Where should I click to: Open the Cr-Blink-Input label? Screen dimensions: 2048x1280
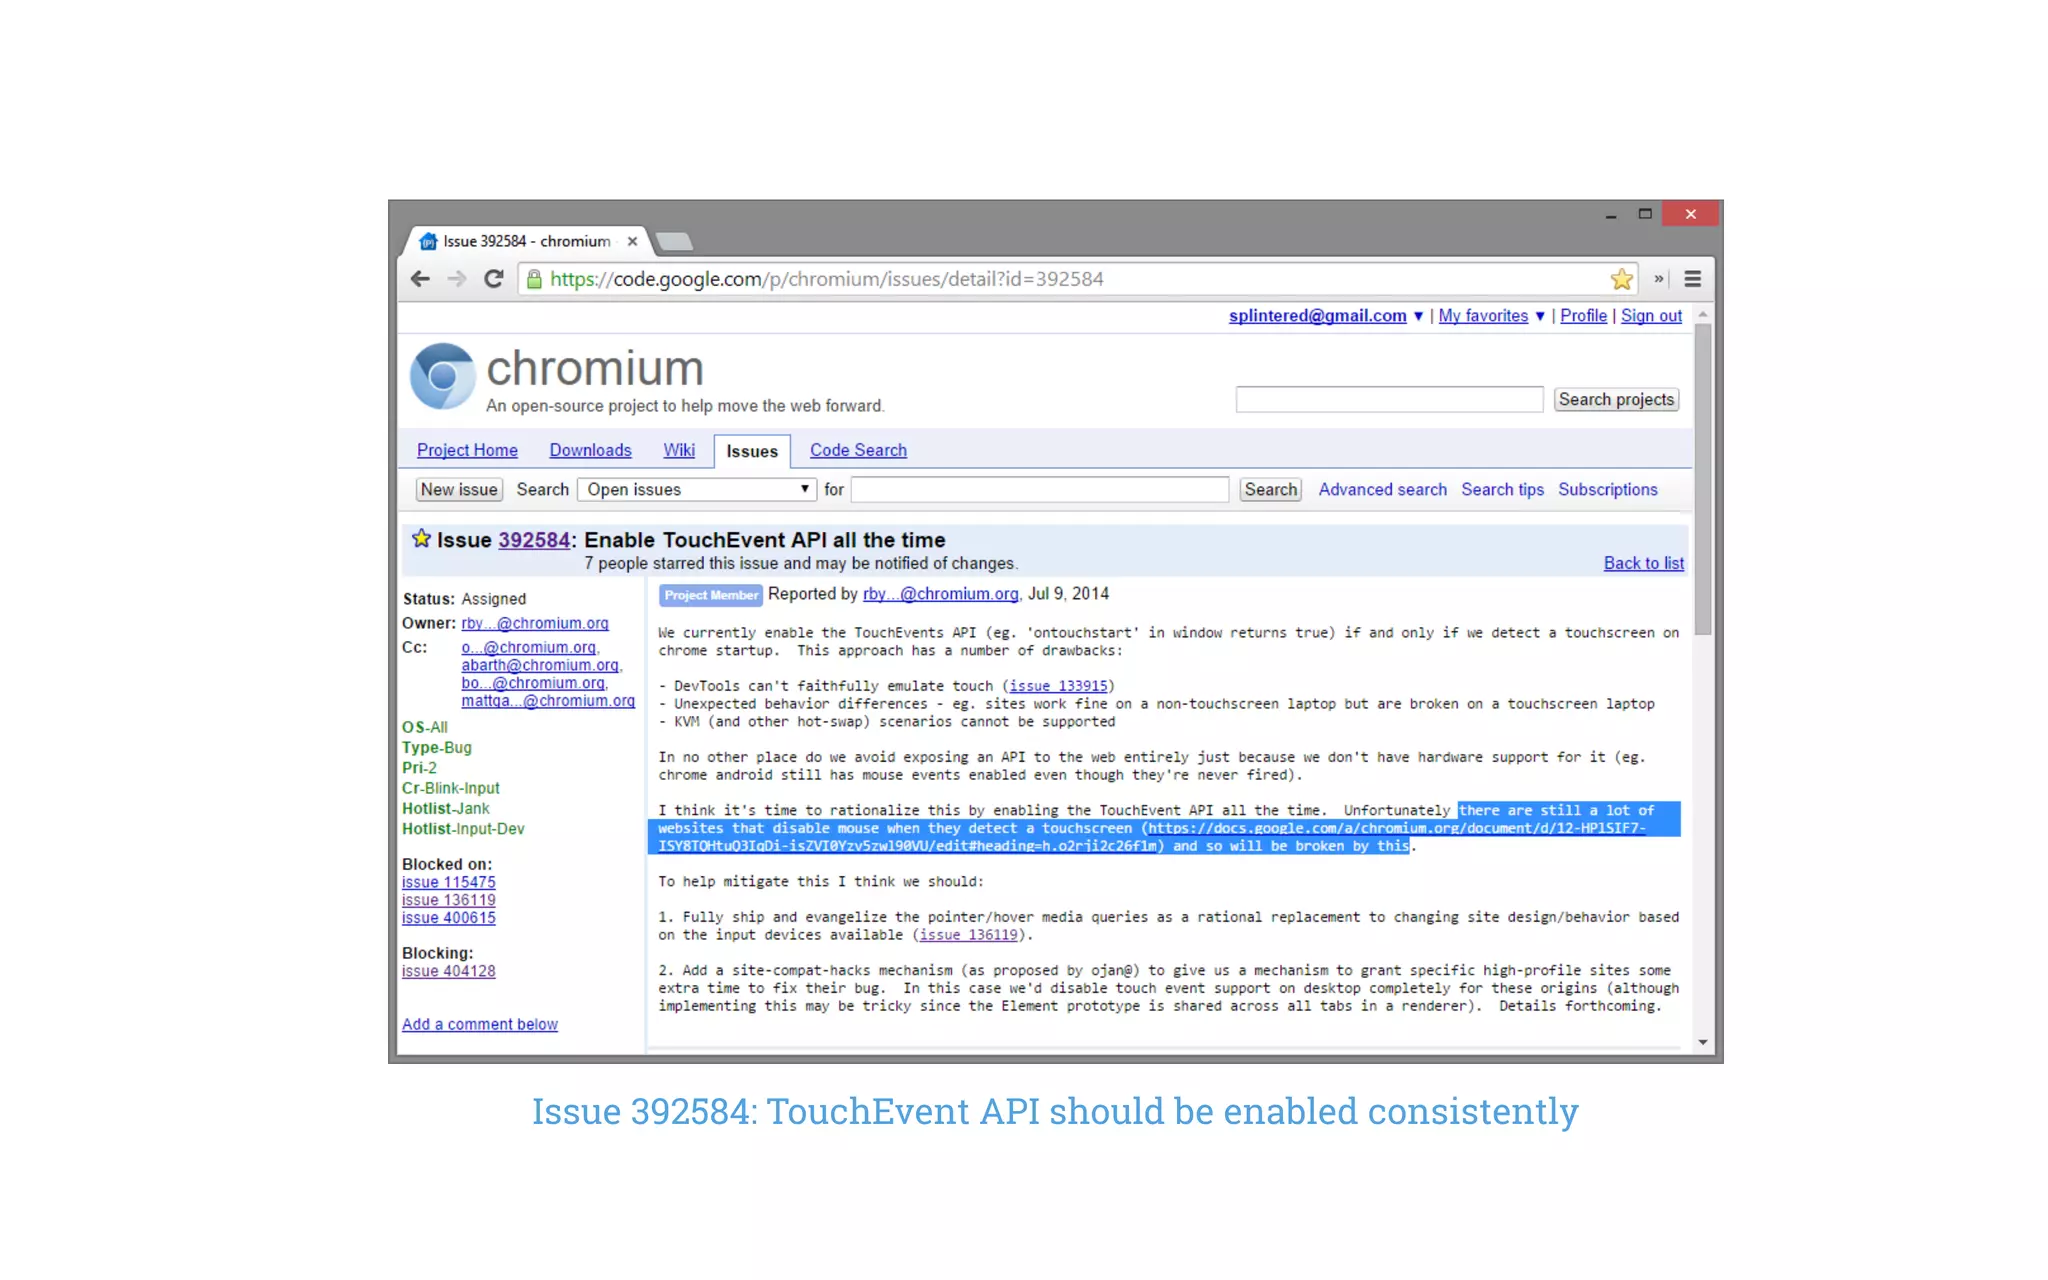450,788
